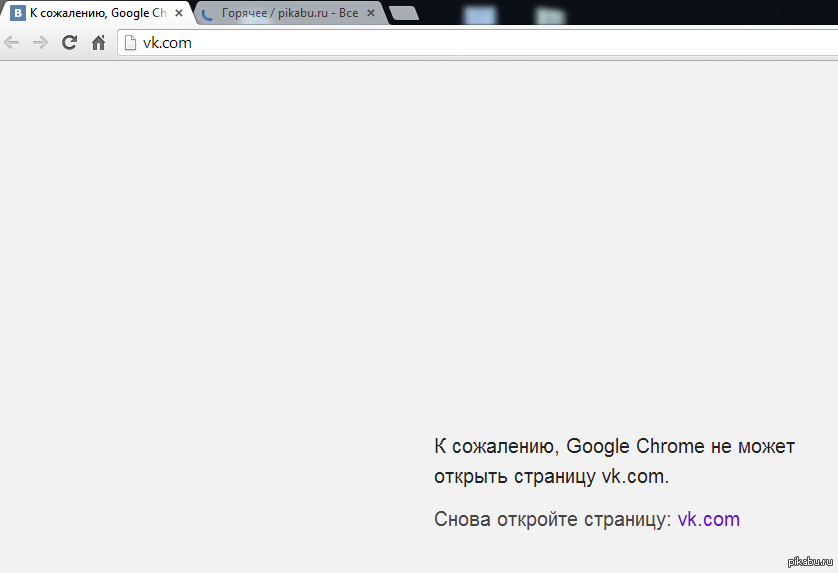The width and height of the screenshot is (838, 573).
Task: Select the 'К сожалению, Google Ch' tab
Action: pos(97,13)
